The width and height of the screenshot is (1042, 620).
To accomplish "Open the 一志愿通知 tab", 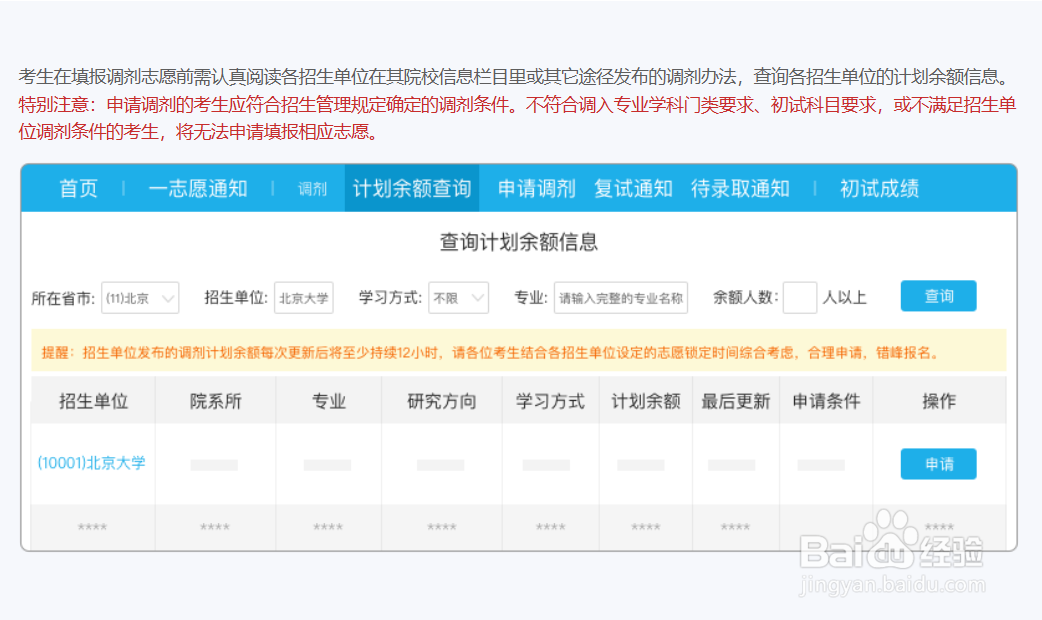I will pos(198,188).
